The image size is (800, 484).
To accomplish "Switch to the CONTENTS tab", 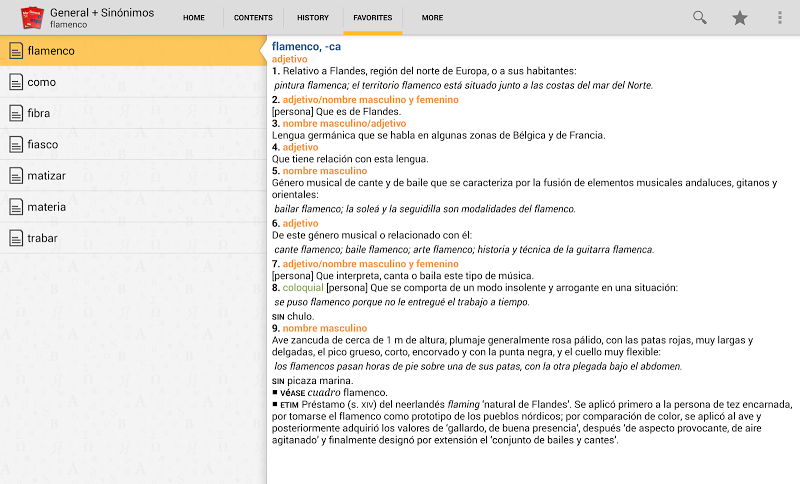I will coord(253,17).
